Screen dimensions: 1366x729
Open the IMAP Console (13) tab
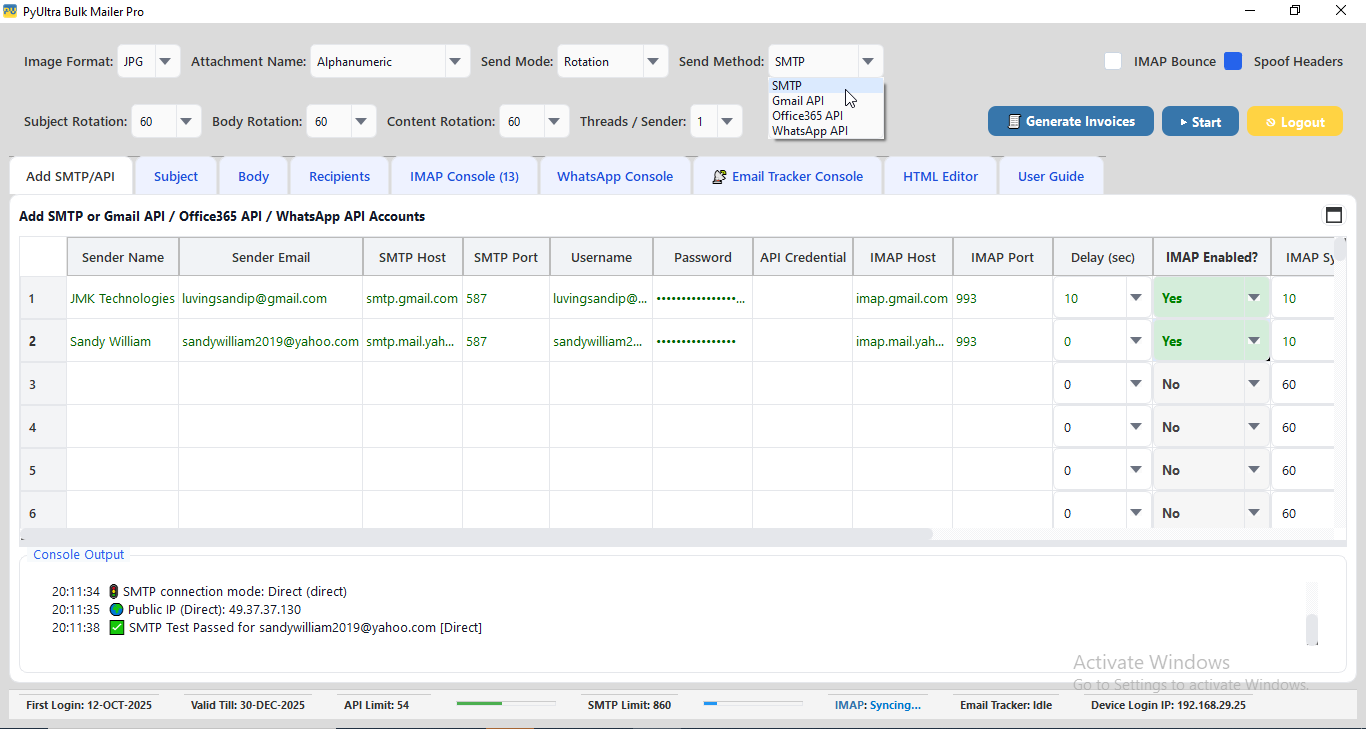pos(464,175)
